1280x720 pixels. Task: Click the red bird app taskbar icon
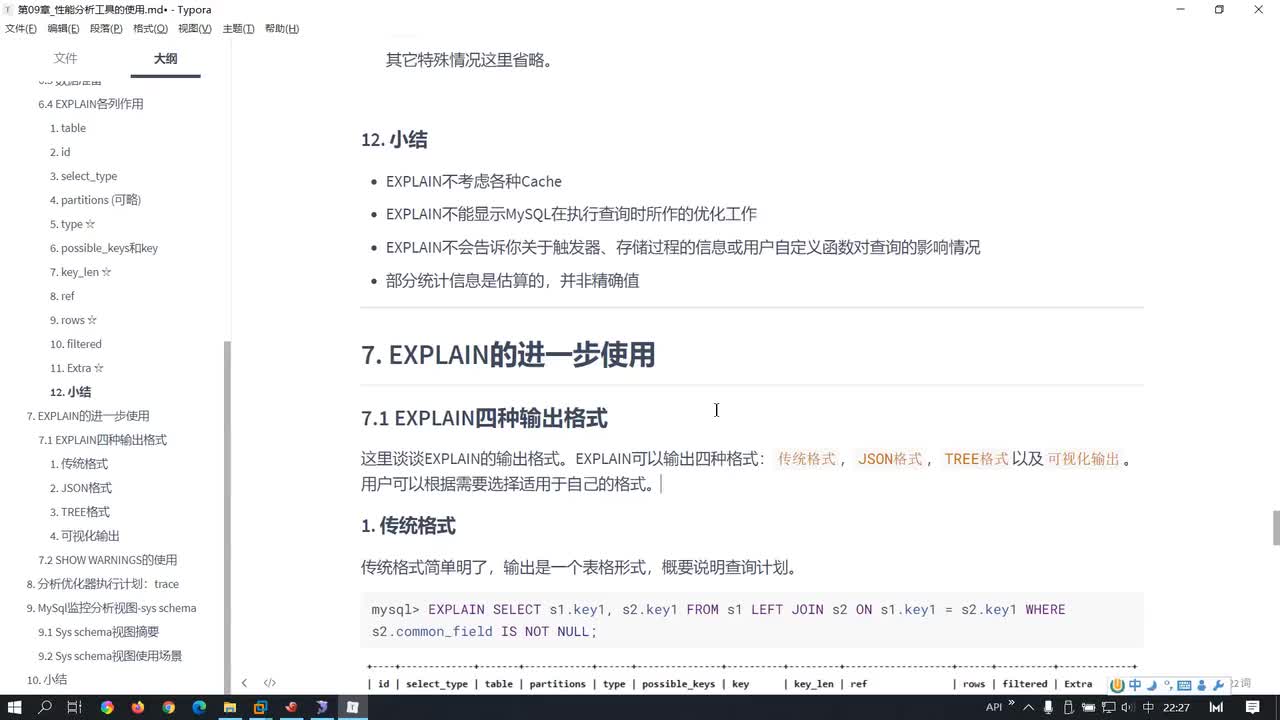tap(291, 707)
